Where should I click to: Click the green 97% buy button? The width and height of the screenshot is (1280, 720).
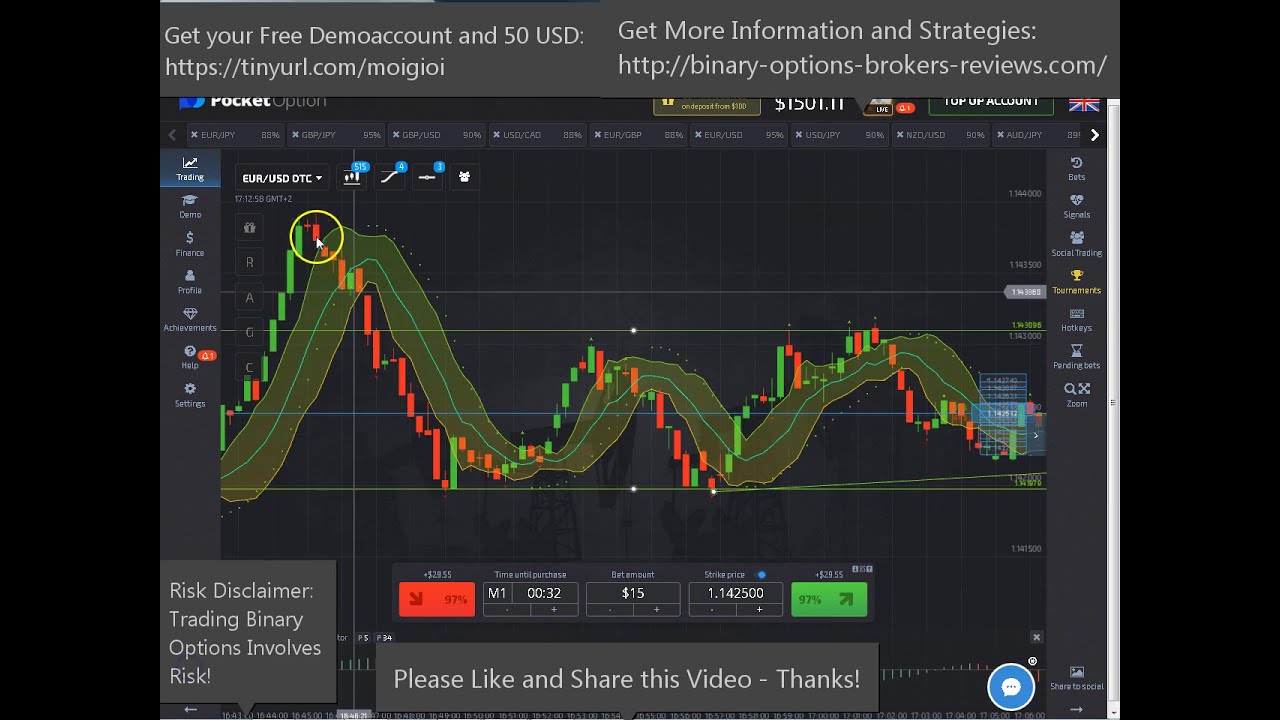tap(829, 599)
